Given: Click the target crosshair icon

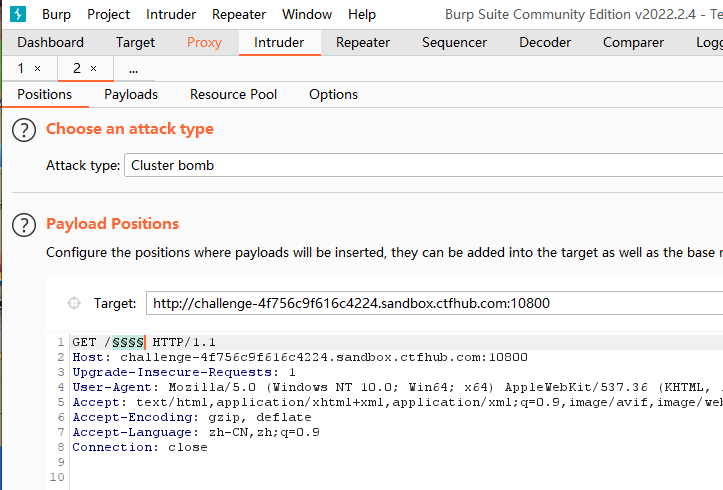Looking at the screenshot, I should pyautogui.click(x=73, y=303).
